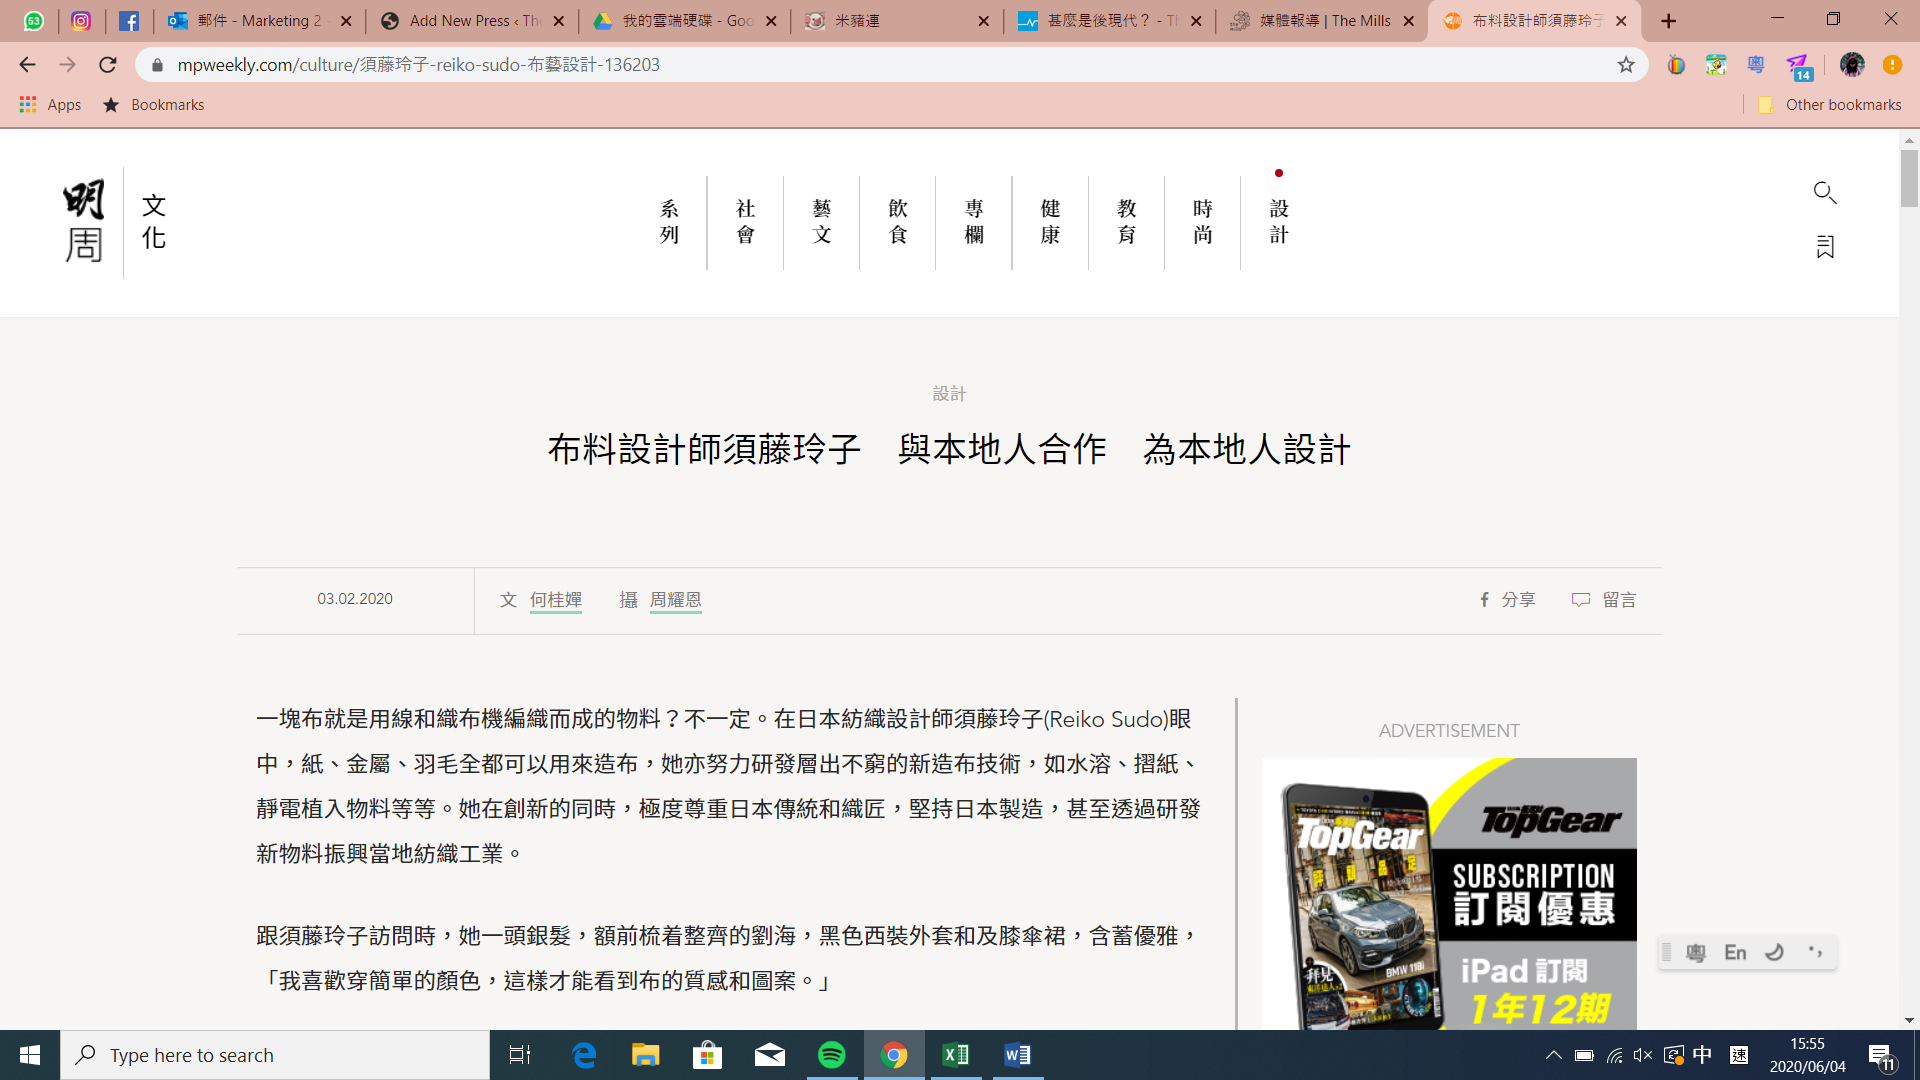This screenshot has height=1080, width=1920.
Task: Open the 留言 comment bubble icon
Action: pos(1580,600)
